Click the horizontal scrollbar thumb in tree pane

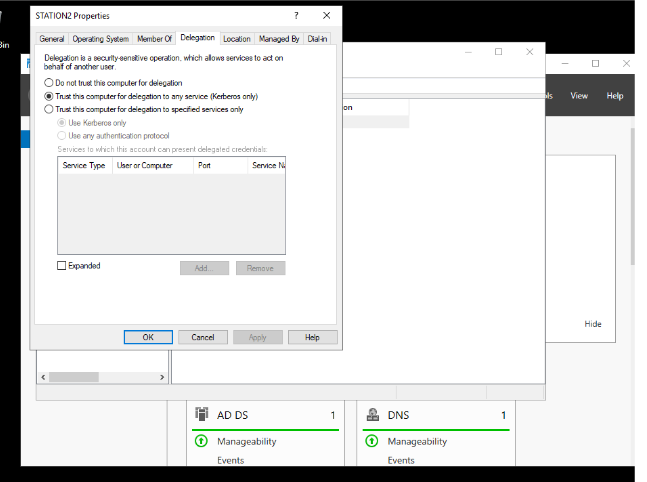pos(74,377)
